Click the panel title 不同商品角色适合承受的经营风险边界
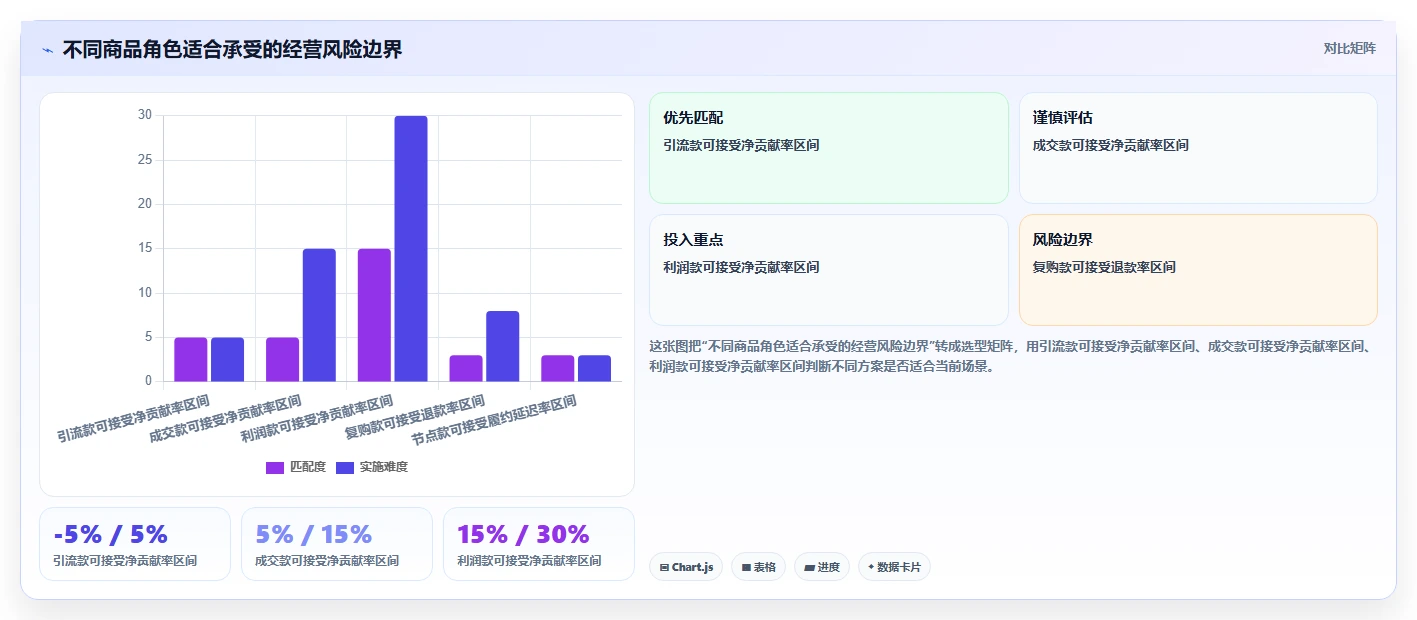The width and height of the screenshot is (1417, 620). click(232, 49)
